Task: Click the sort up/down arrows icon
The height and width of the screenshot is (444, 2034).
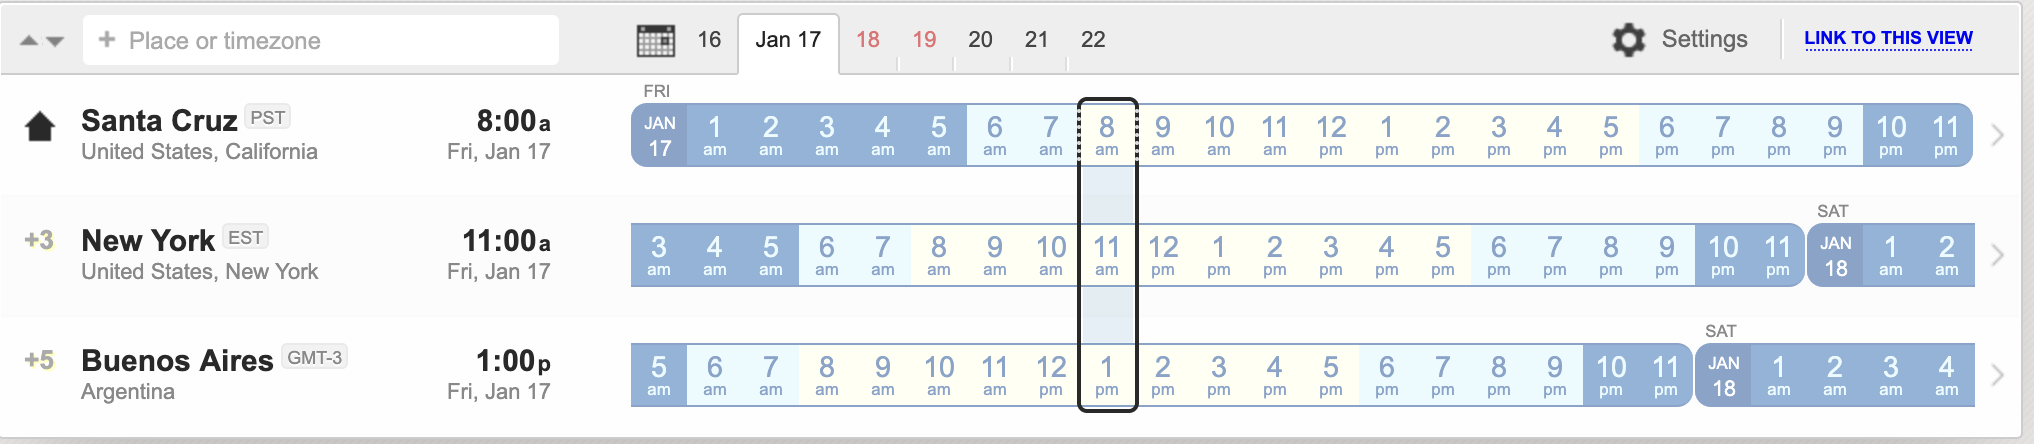Action: tap(42, 41)
